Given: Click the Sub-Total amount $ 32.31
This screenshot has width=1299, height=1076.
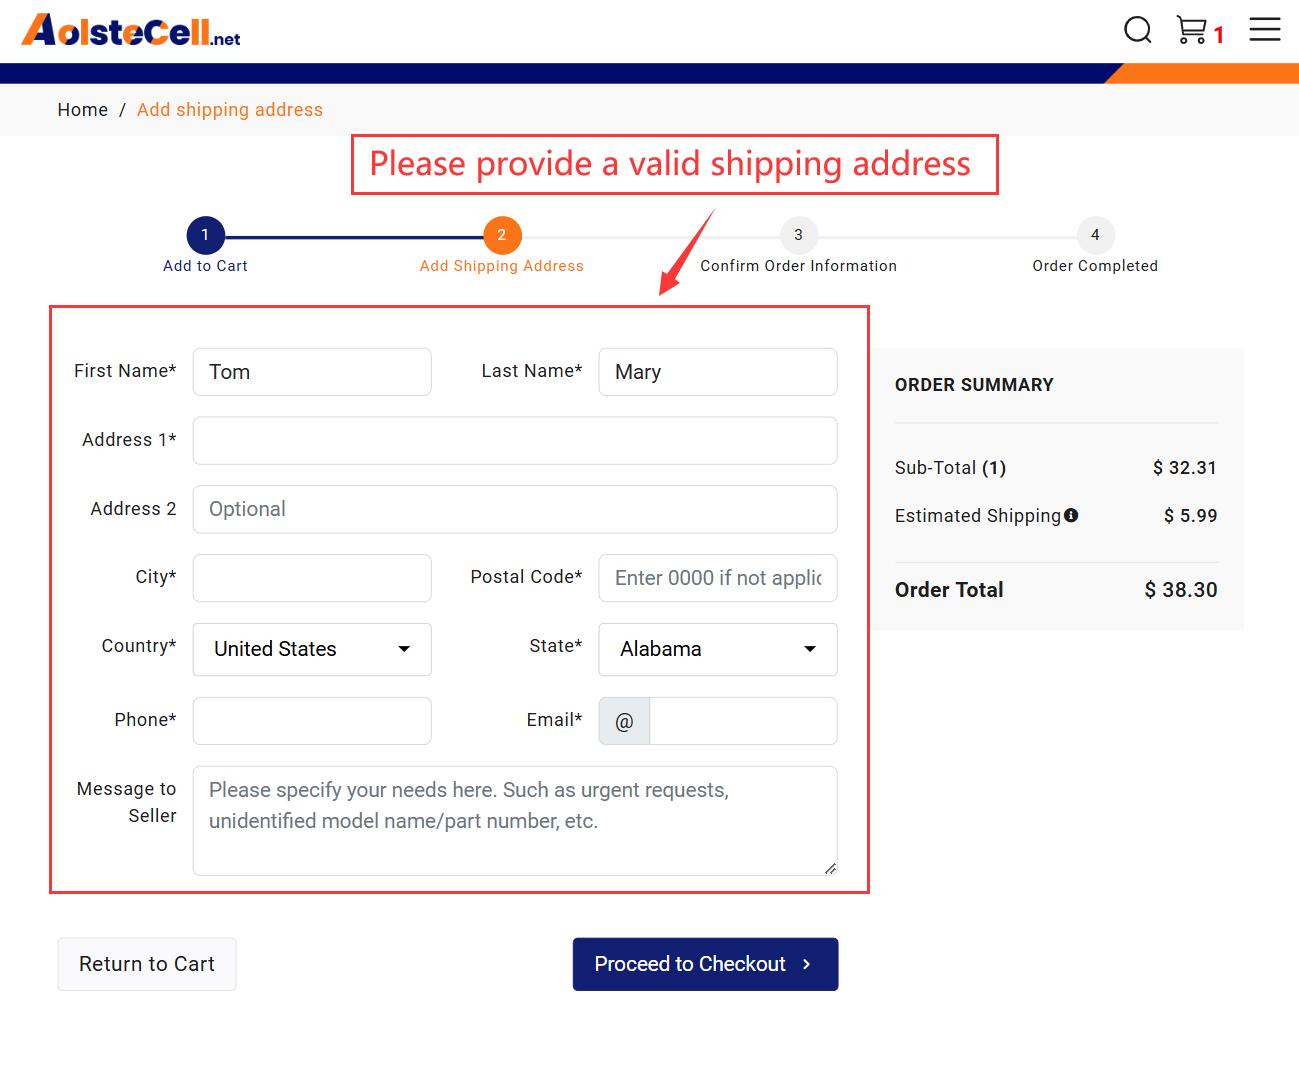Looking at the screenshot, I should [1185, 468].
